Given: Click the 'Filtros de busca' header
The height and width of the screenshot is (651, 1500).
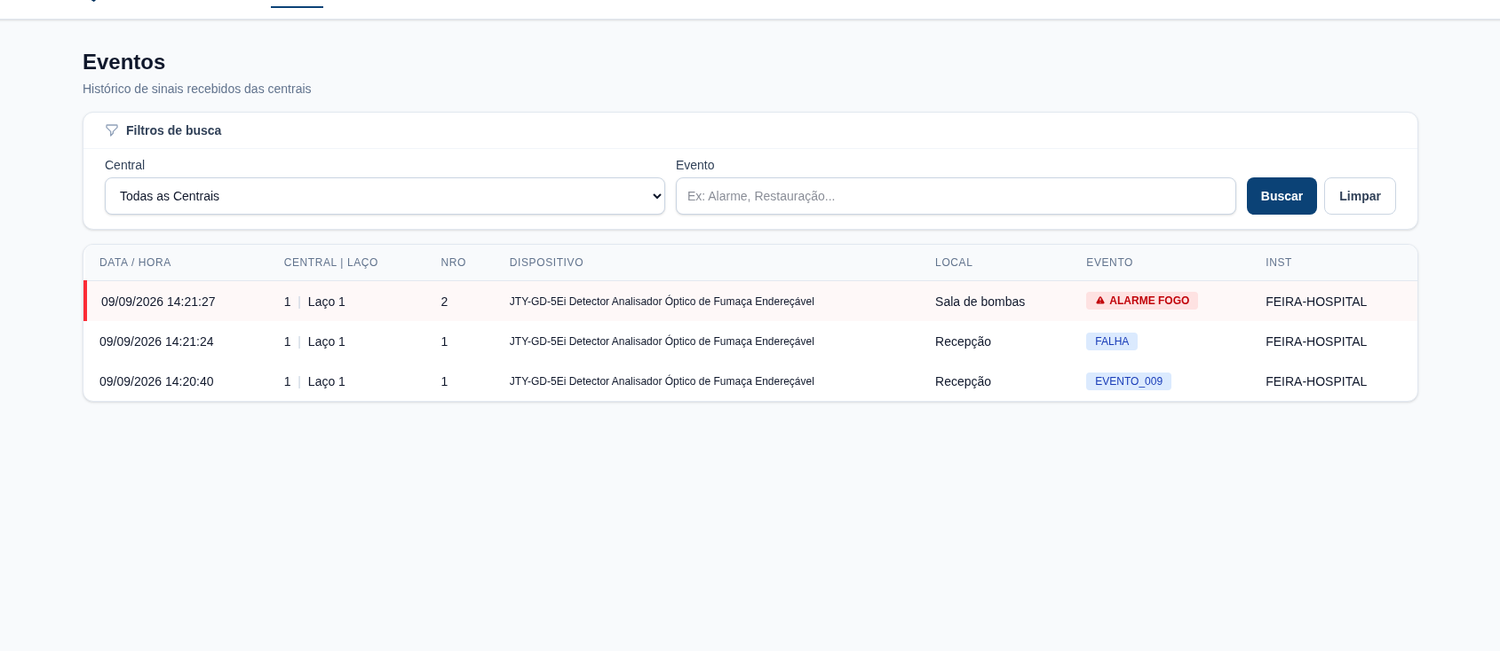Looking at the screenshot, I should (174, 130).
